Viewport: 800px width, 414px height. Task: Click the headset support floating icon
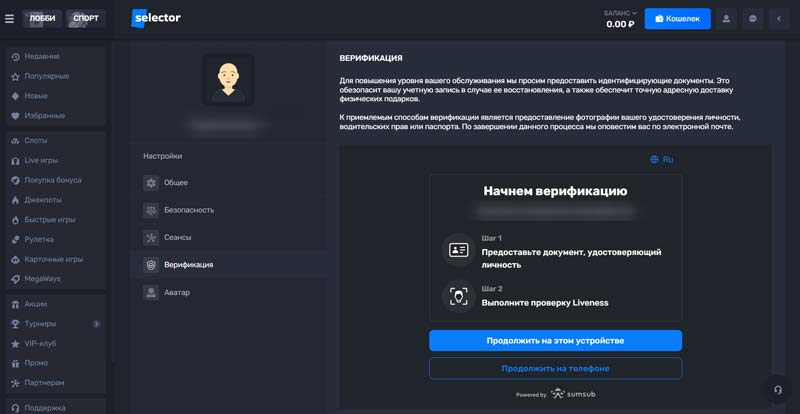[x=777, y=389]
